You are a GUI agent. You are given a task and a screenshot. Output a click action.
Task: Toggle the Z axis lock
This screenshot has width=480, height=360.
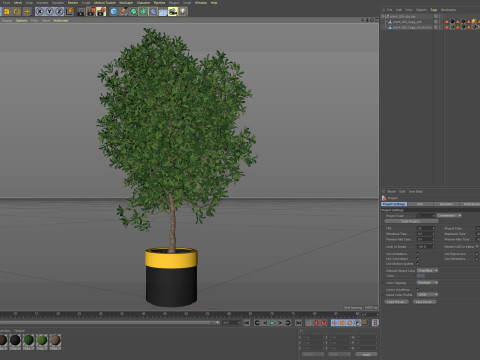59,12
